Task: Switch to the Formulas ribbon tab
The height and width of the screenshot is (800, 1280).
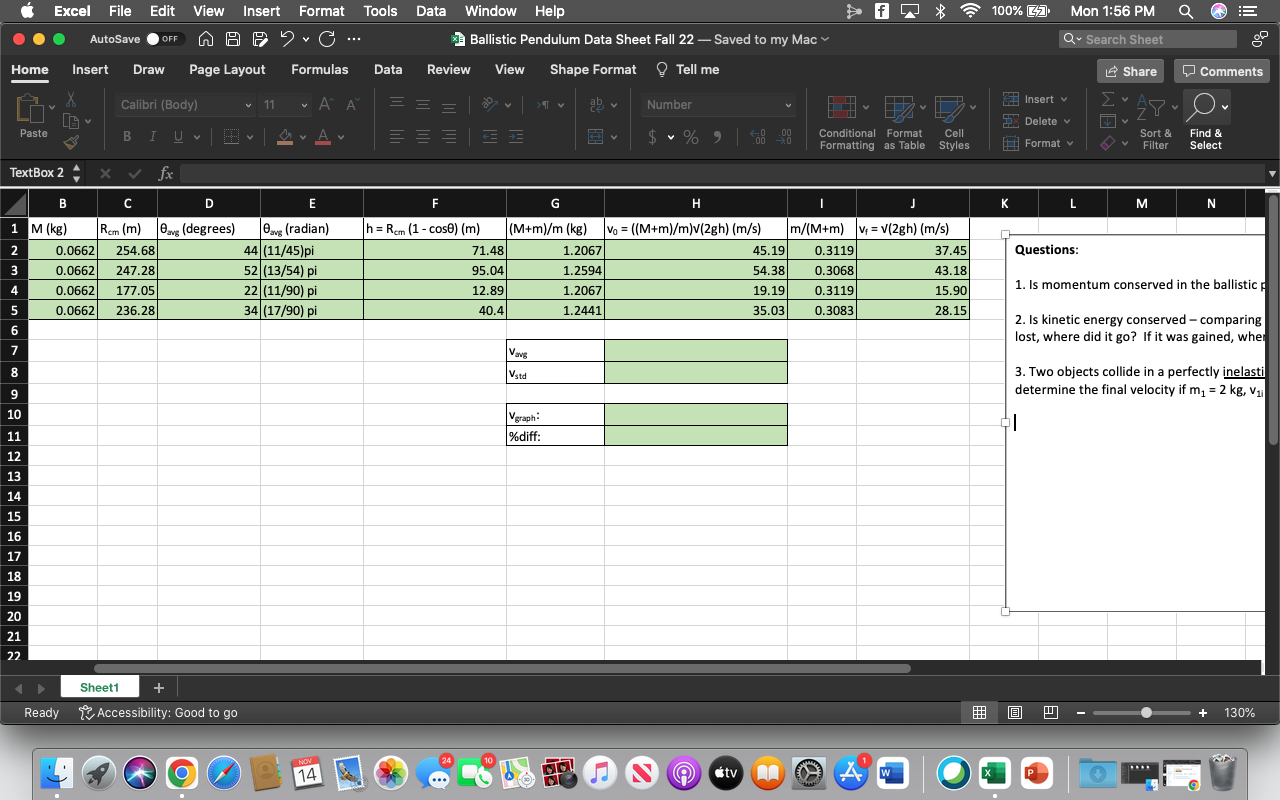Action: [x=320, y=70]
